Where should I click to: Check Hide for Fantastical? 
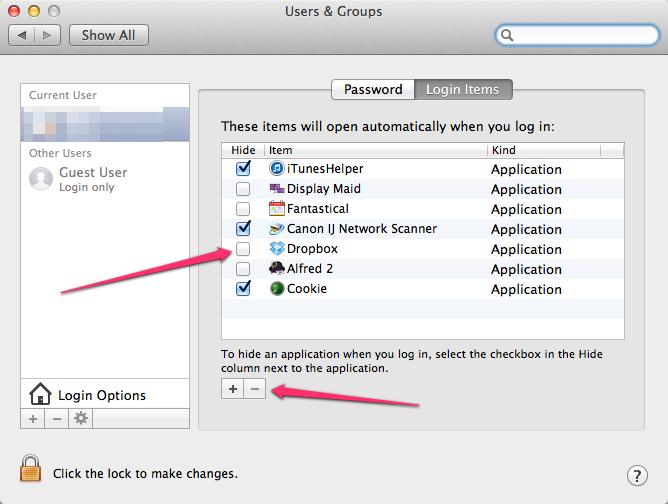pyautogui.click(x=243, y=208)
